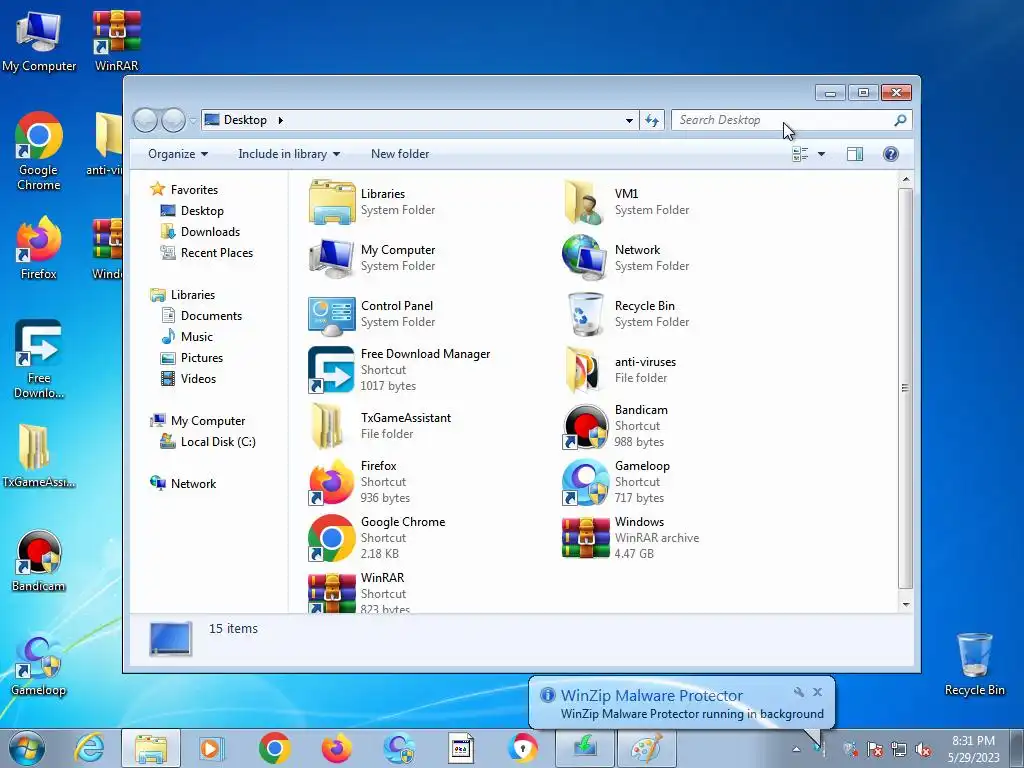This screenshot has width=1024, height=768.
Task: Select WinRAR shortcut on the desktop
Action: [x=116, y=40]
